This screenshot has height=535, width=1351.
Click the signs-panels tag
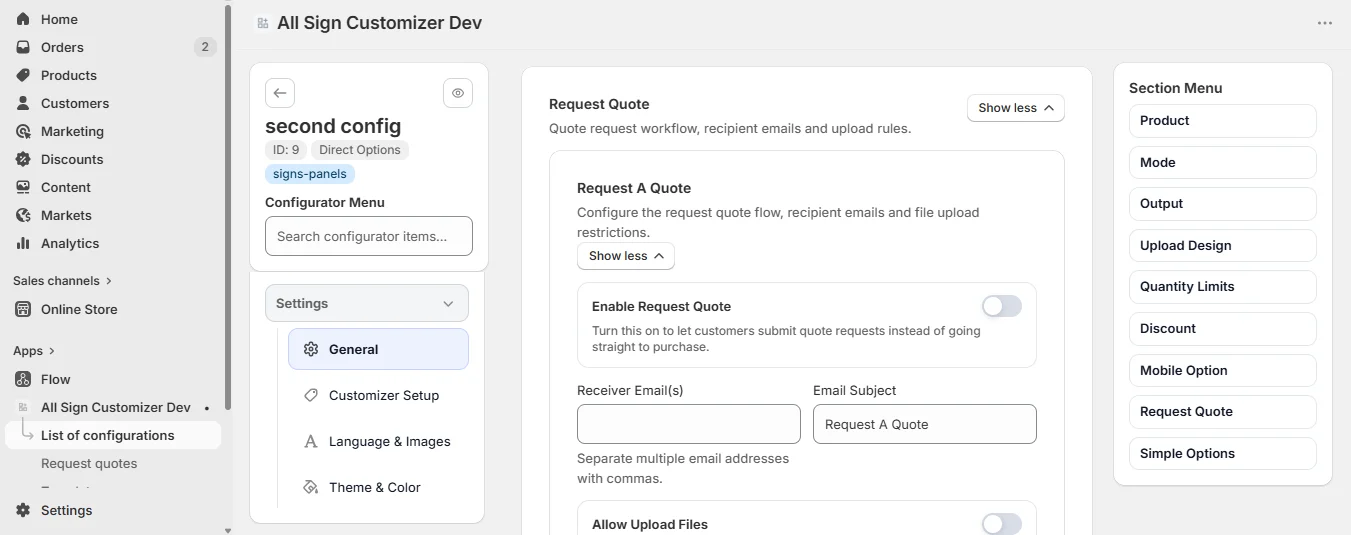pos(310,174)
